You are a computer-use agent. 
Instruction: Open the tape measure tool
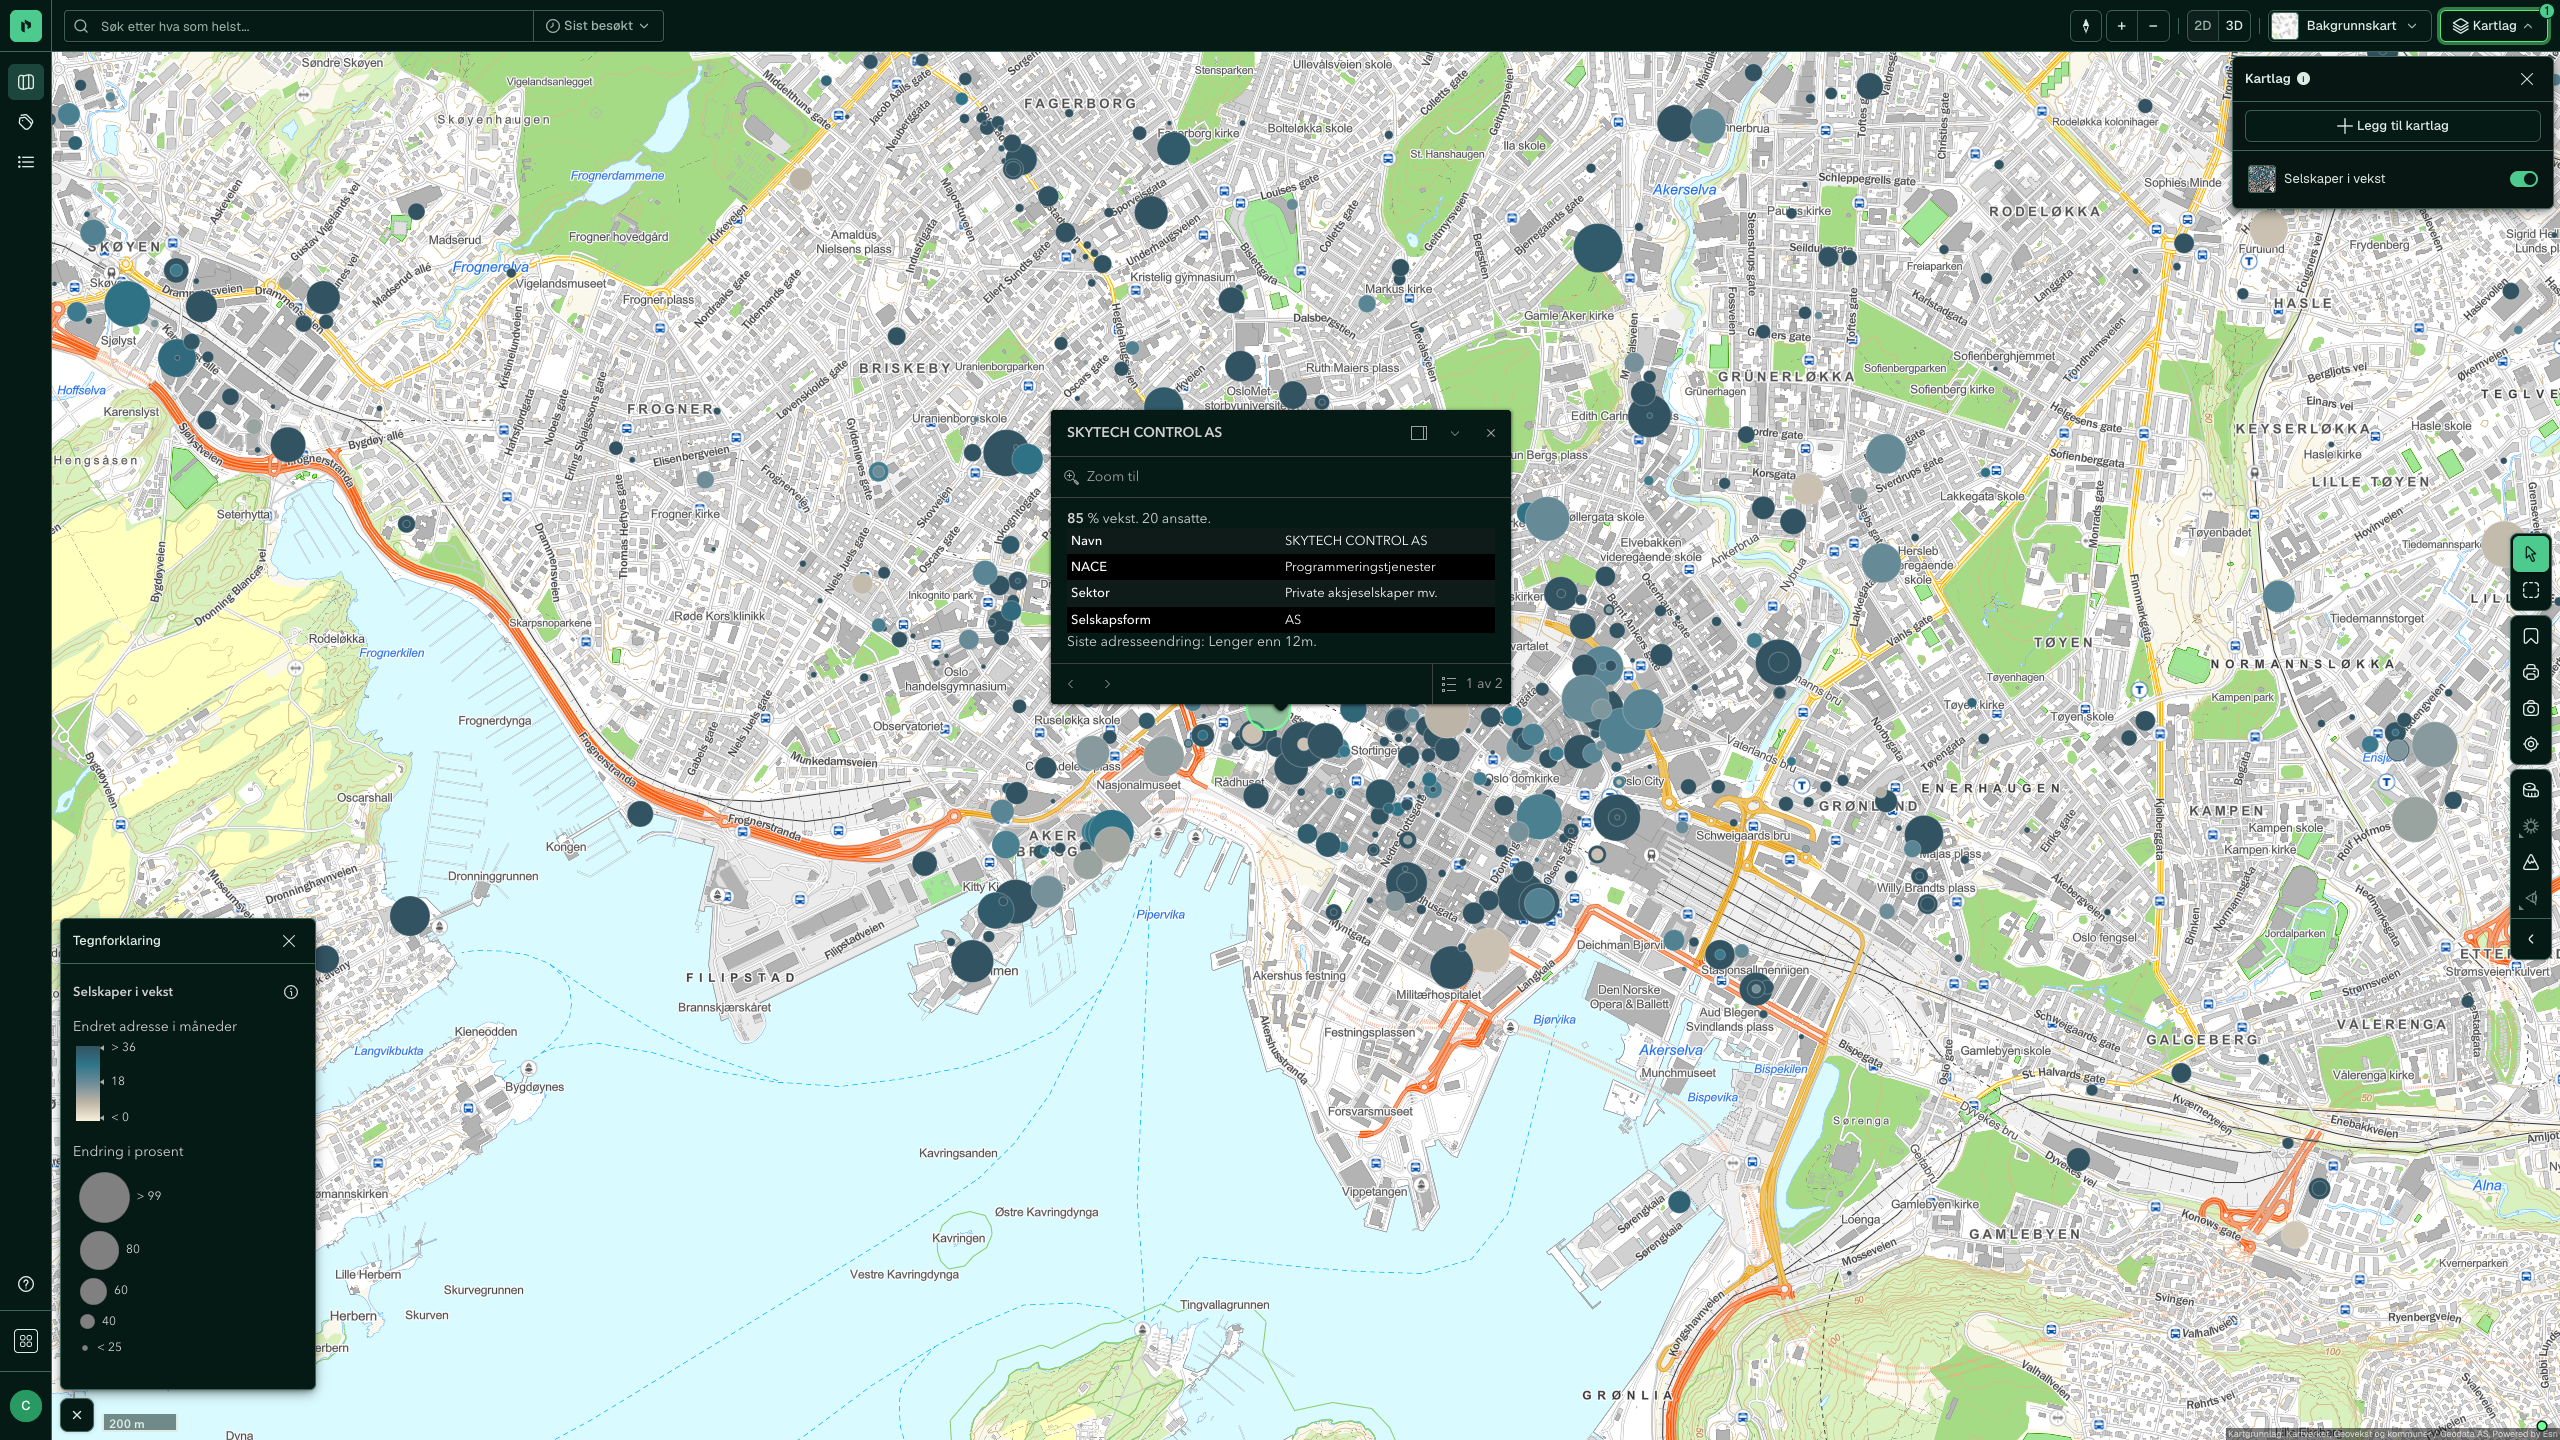coord(2531,790)
